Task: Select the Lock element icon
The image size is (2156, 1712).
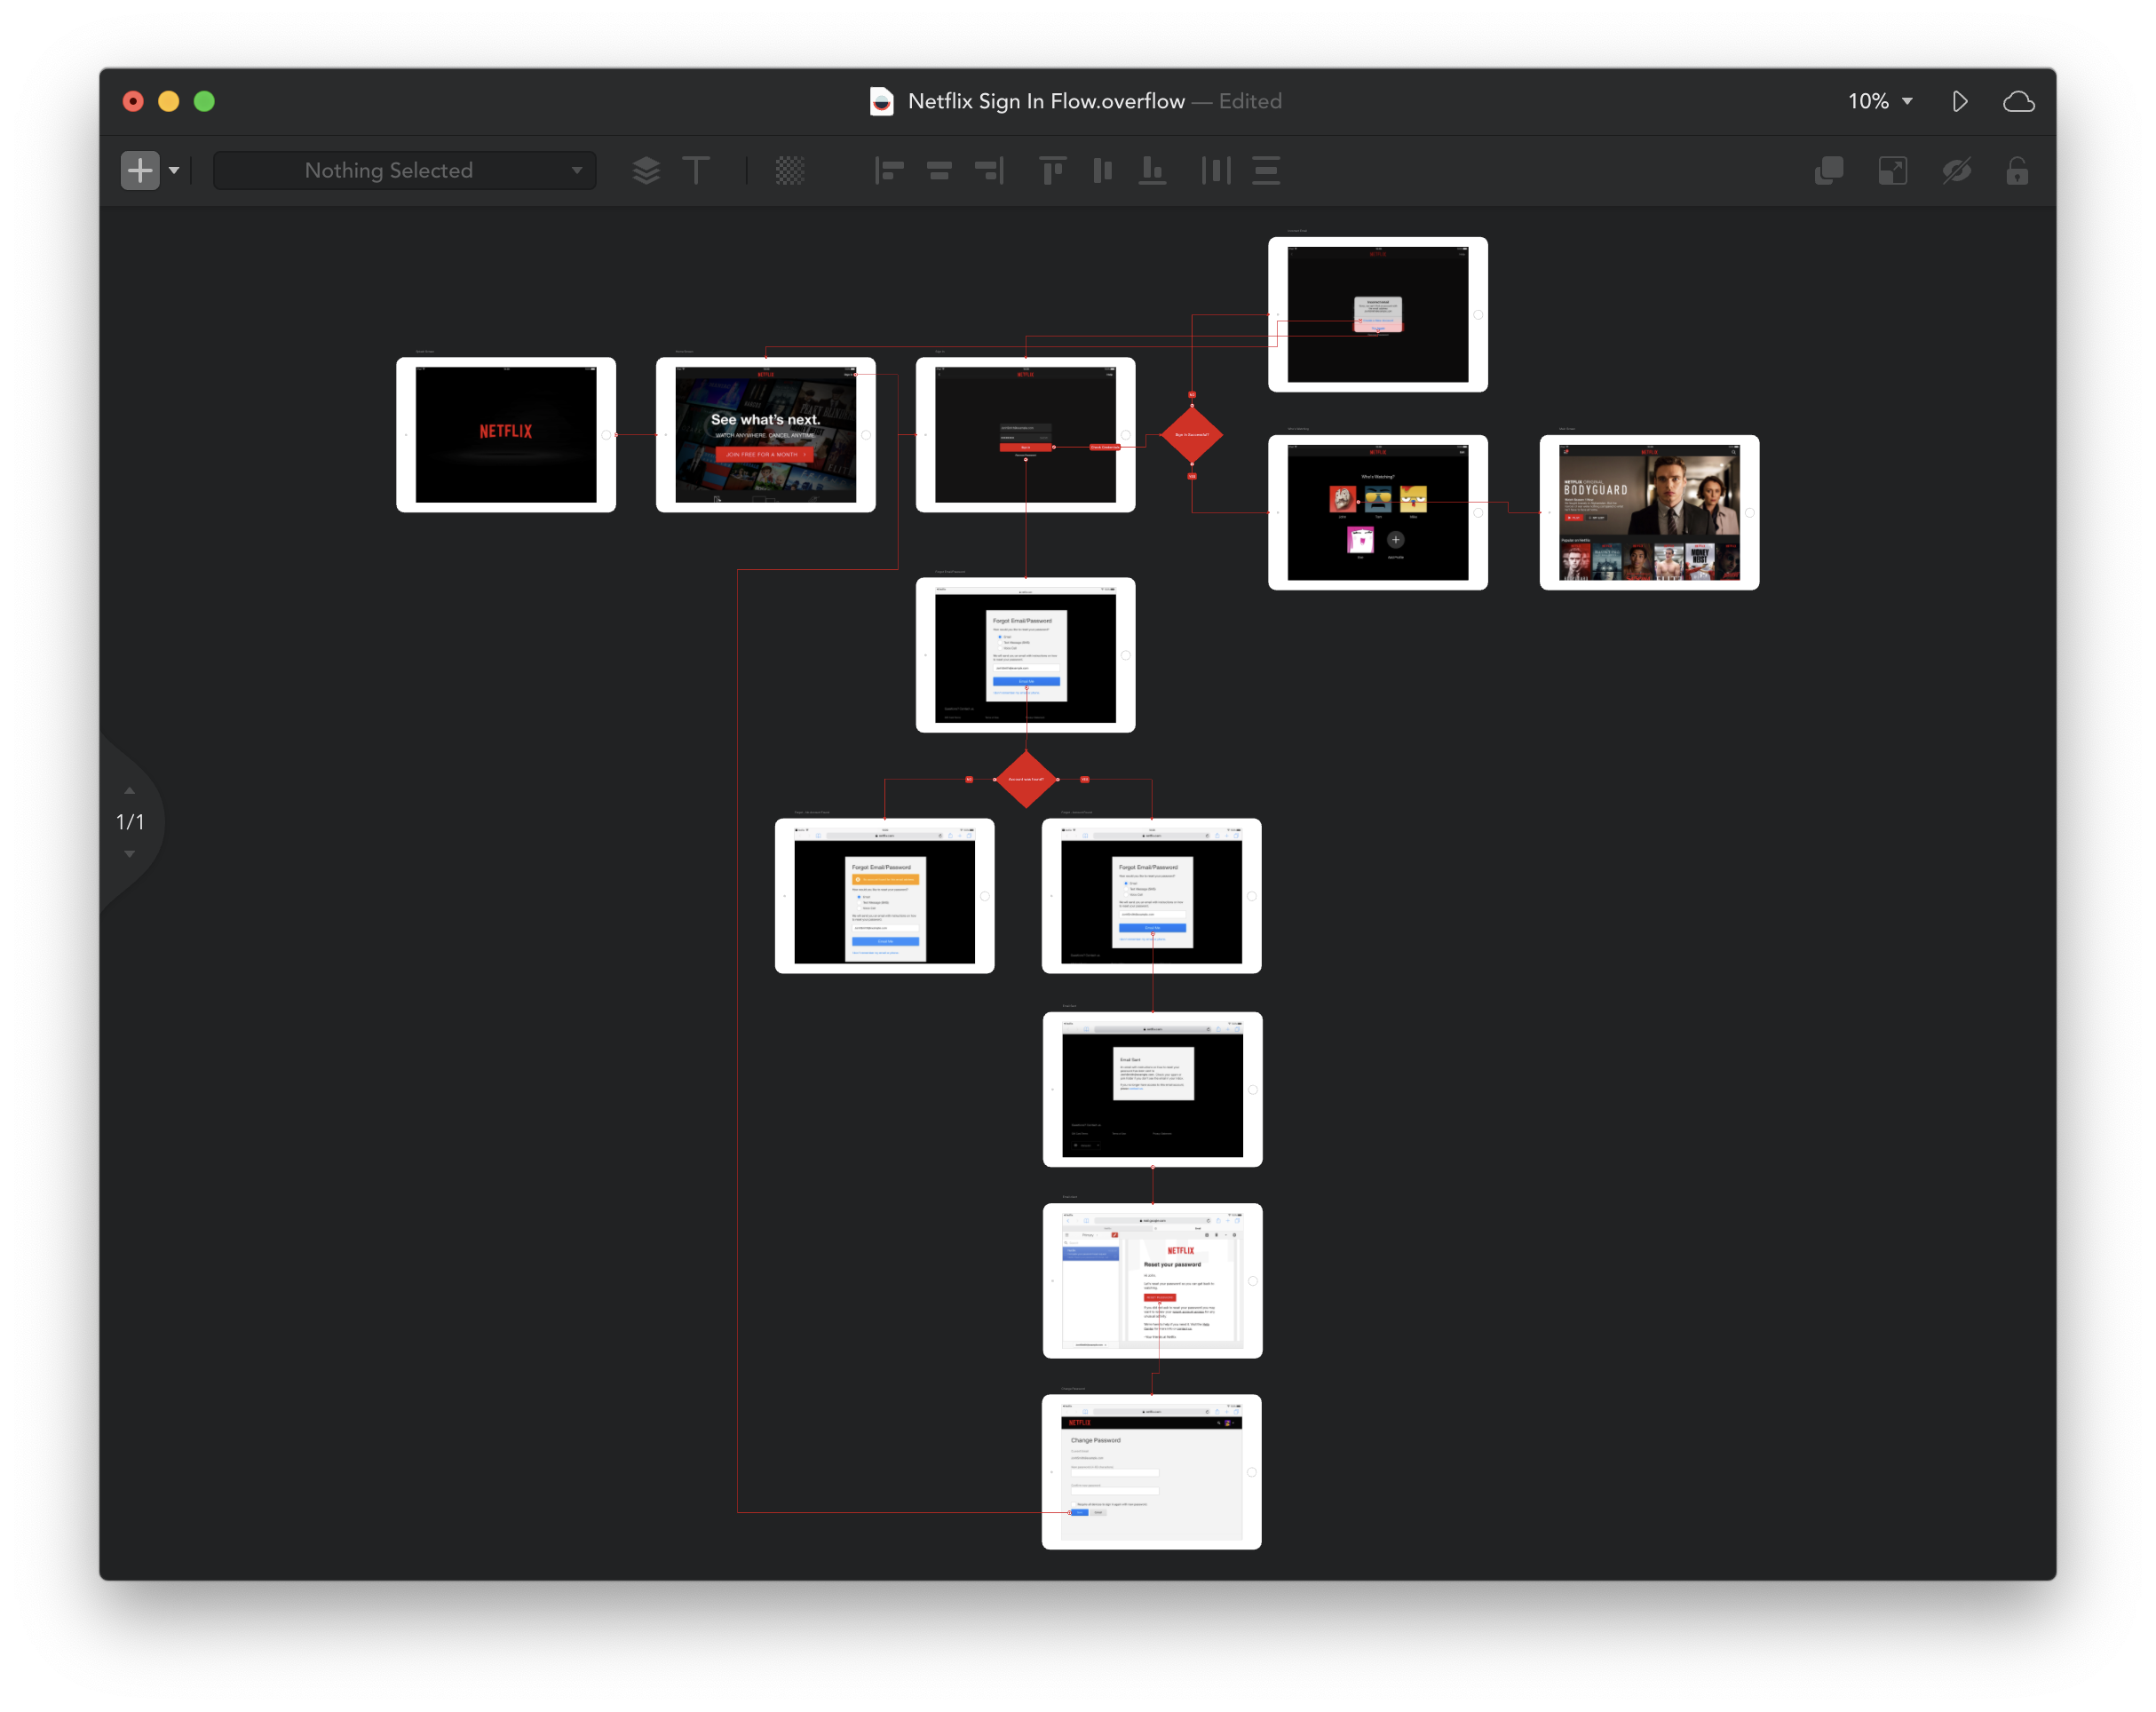Action: pos(2017,170)
